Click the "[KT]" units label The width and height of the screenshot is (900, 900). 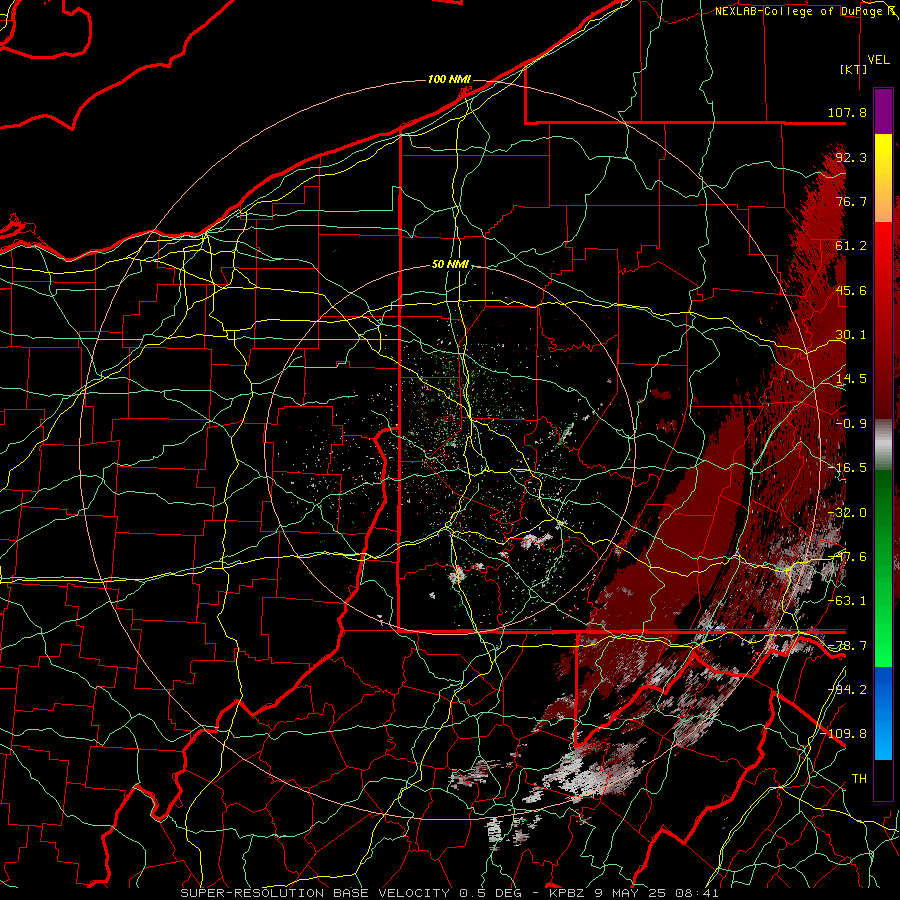coord(854,69)
